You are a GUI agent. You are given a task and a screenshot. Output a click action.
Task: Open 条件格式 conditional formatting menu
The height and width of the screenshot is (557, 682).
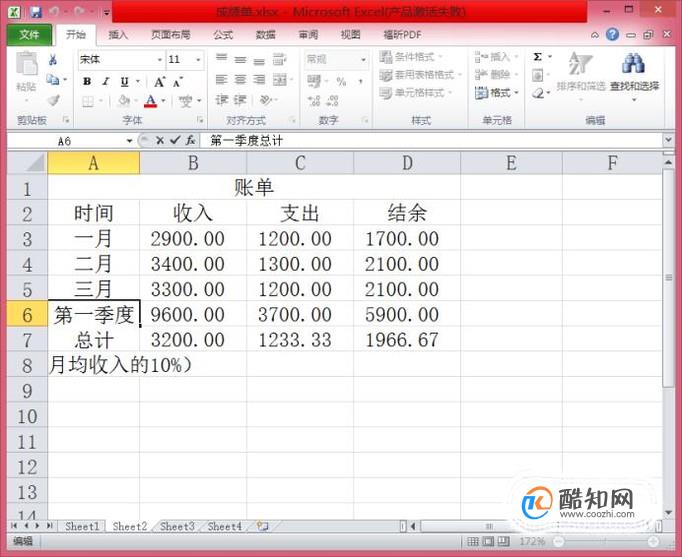[x=411, y=57]
